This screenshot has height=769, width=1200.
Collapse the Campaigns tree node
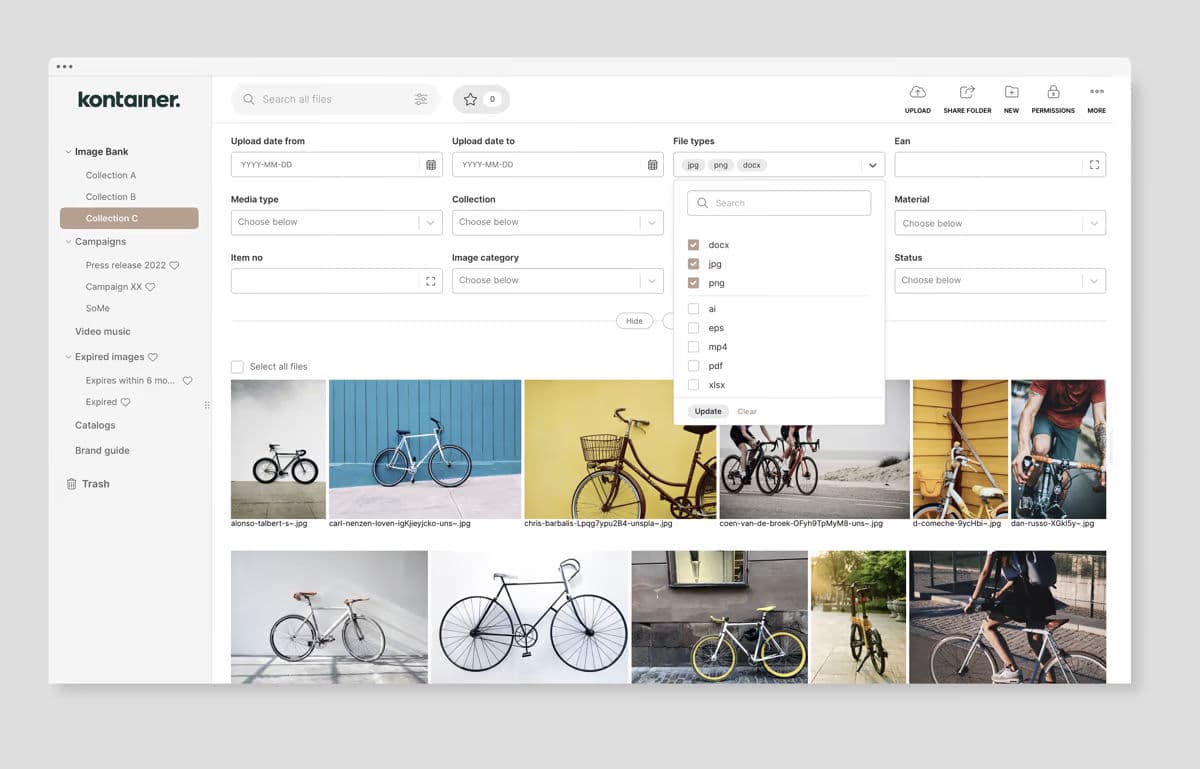(68, 242)
